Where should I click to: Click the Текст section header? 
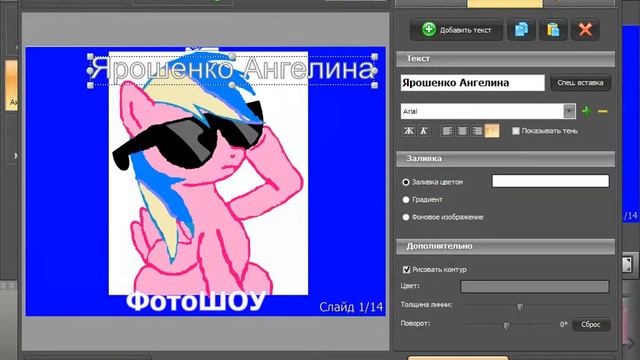click(505, 59)
